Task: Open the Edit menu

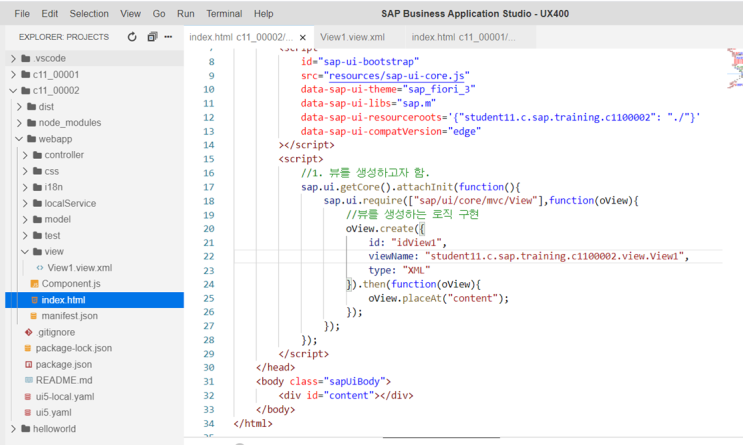Action: [x=50, y=14]
